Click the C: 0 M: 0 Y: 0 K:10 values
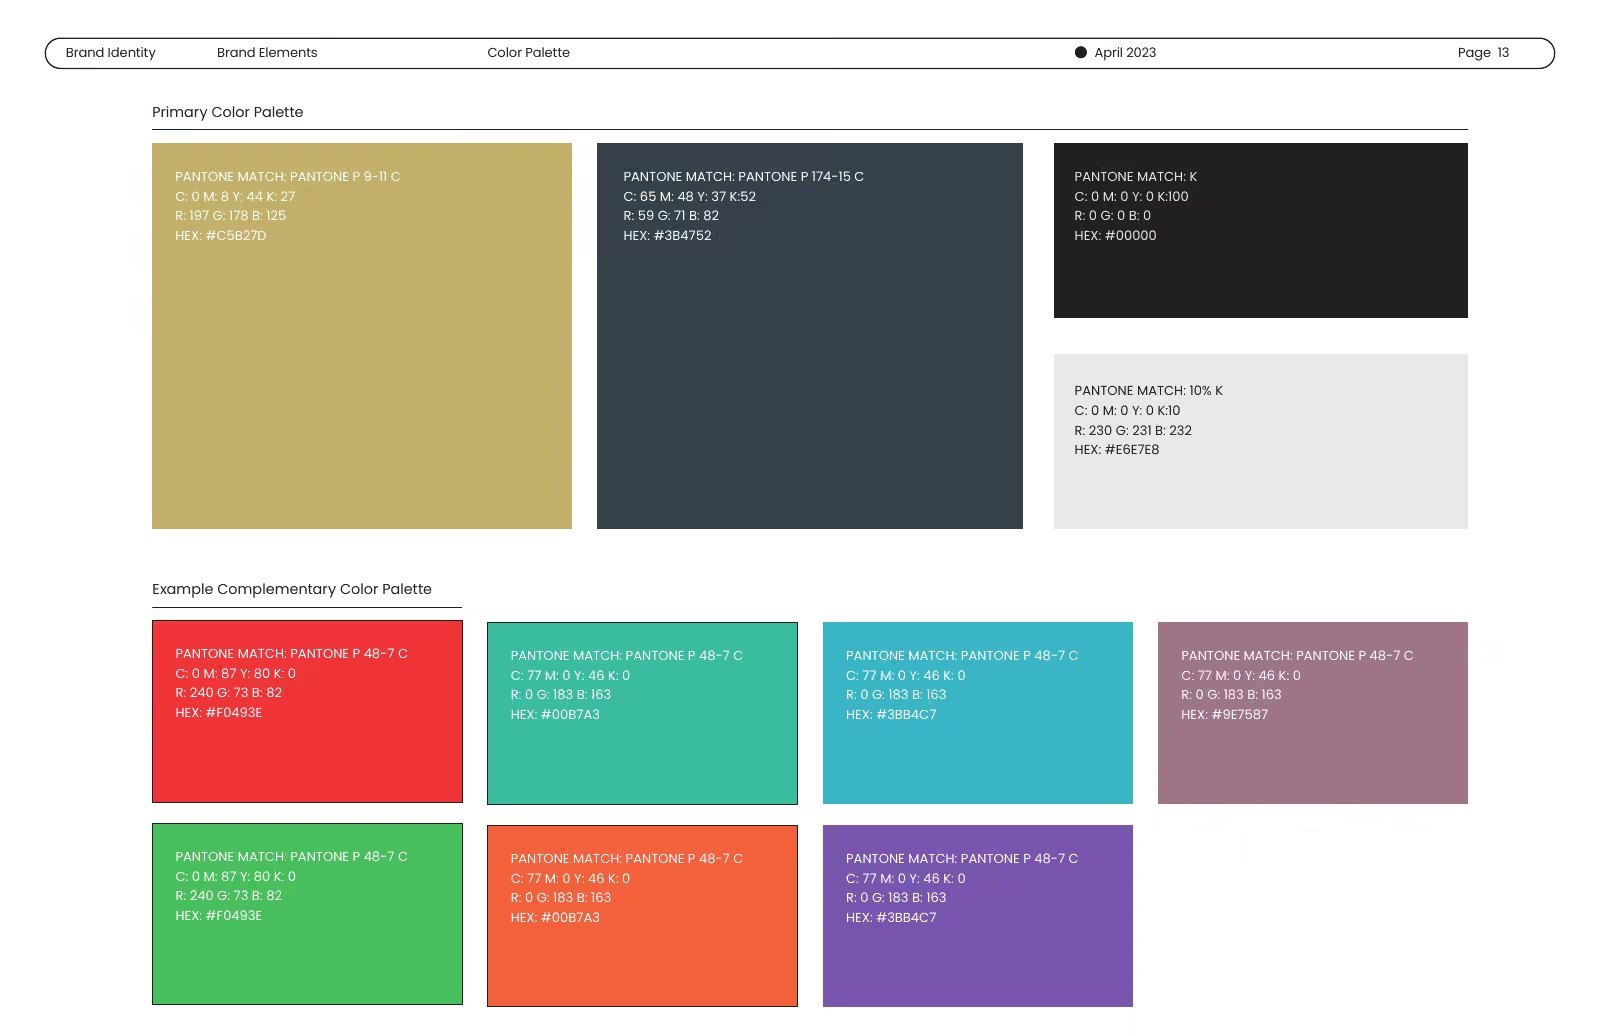The image size is (1600, 1036). [1127, 411]
